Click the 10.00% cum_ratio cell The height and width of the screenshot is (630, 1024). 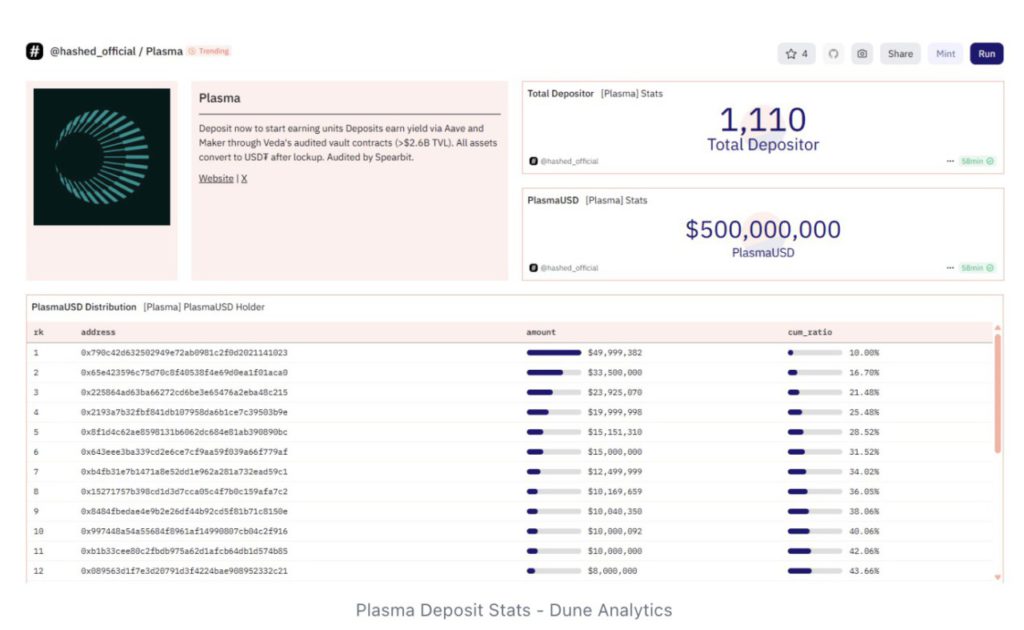tap(864, 353)
